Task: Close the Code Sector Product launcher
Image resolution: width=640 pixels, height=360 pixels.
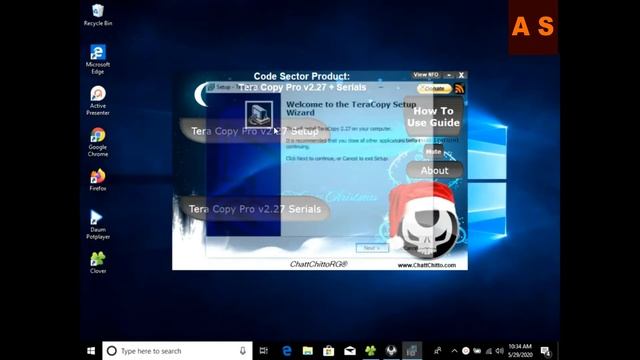Action: tap(461, 75)
